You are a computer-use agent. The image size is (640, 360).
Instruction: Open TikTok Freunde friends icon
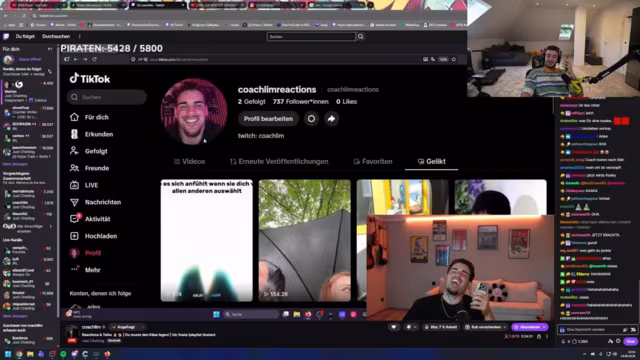[x=74, y=168]
